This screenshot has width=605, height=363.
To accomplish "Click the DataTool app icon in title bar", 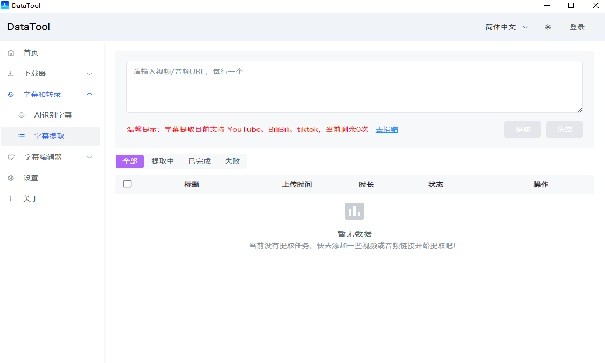I will (x=5, y=5).
